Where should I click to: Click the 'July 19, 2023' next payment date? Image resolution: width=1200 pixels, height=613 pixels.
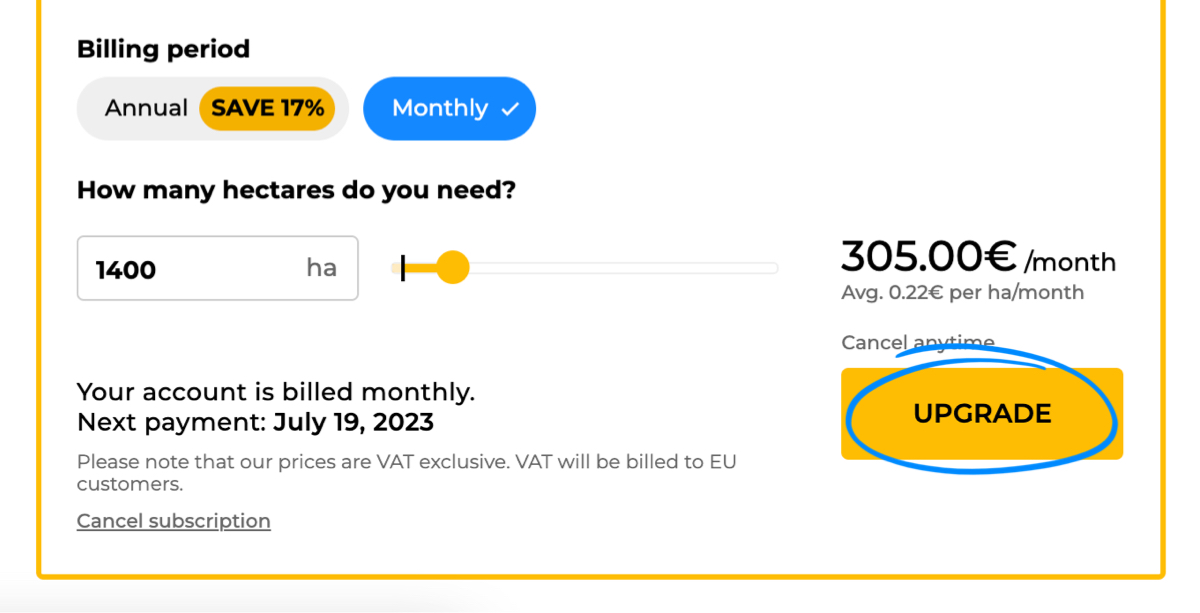click(353, 422)
